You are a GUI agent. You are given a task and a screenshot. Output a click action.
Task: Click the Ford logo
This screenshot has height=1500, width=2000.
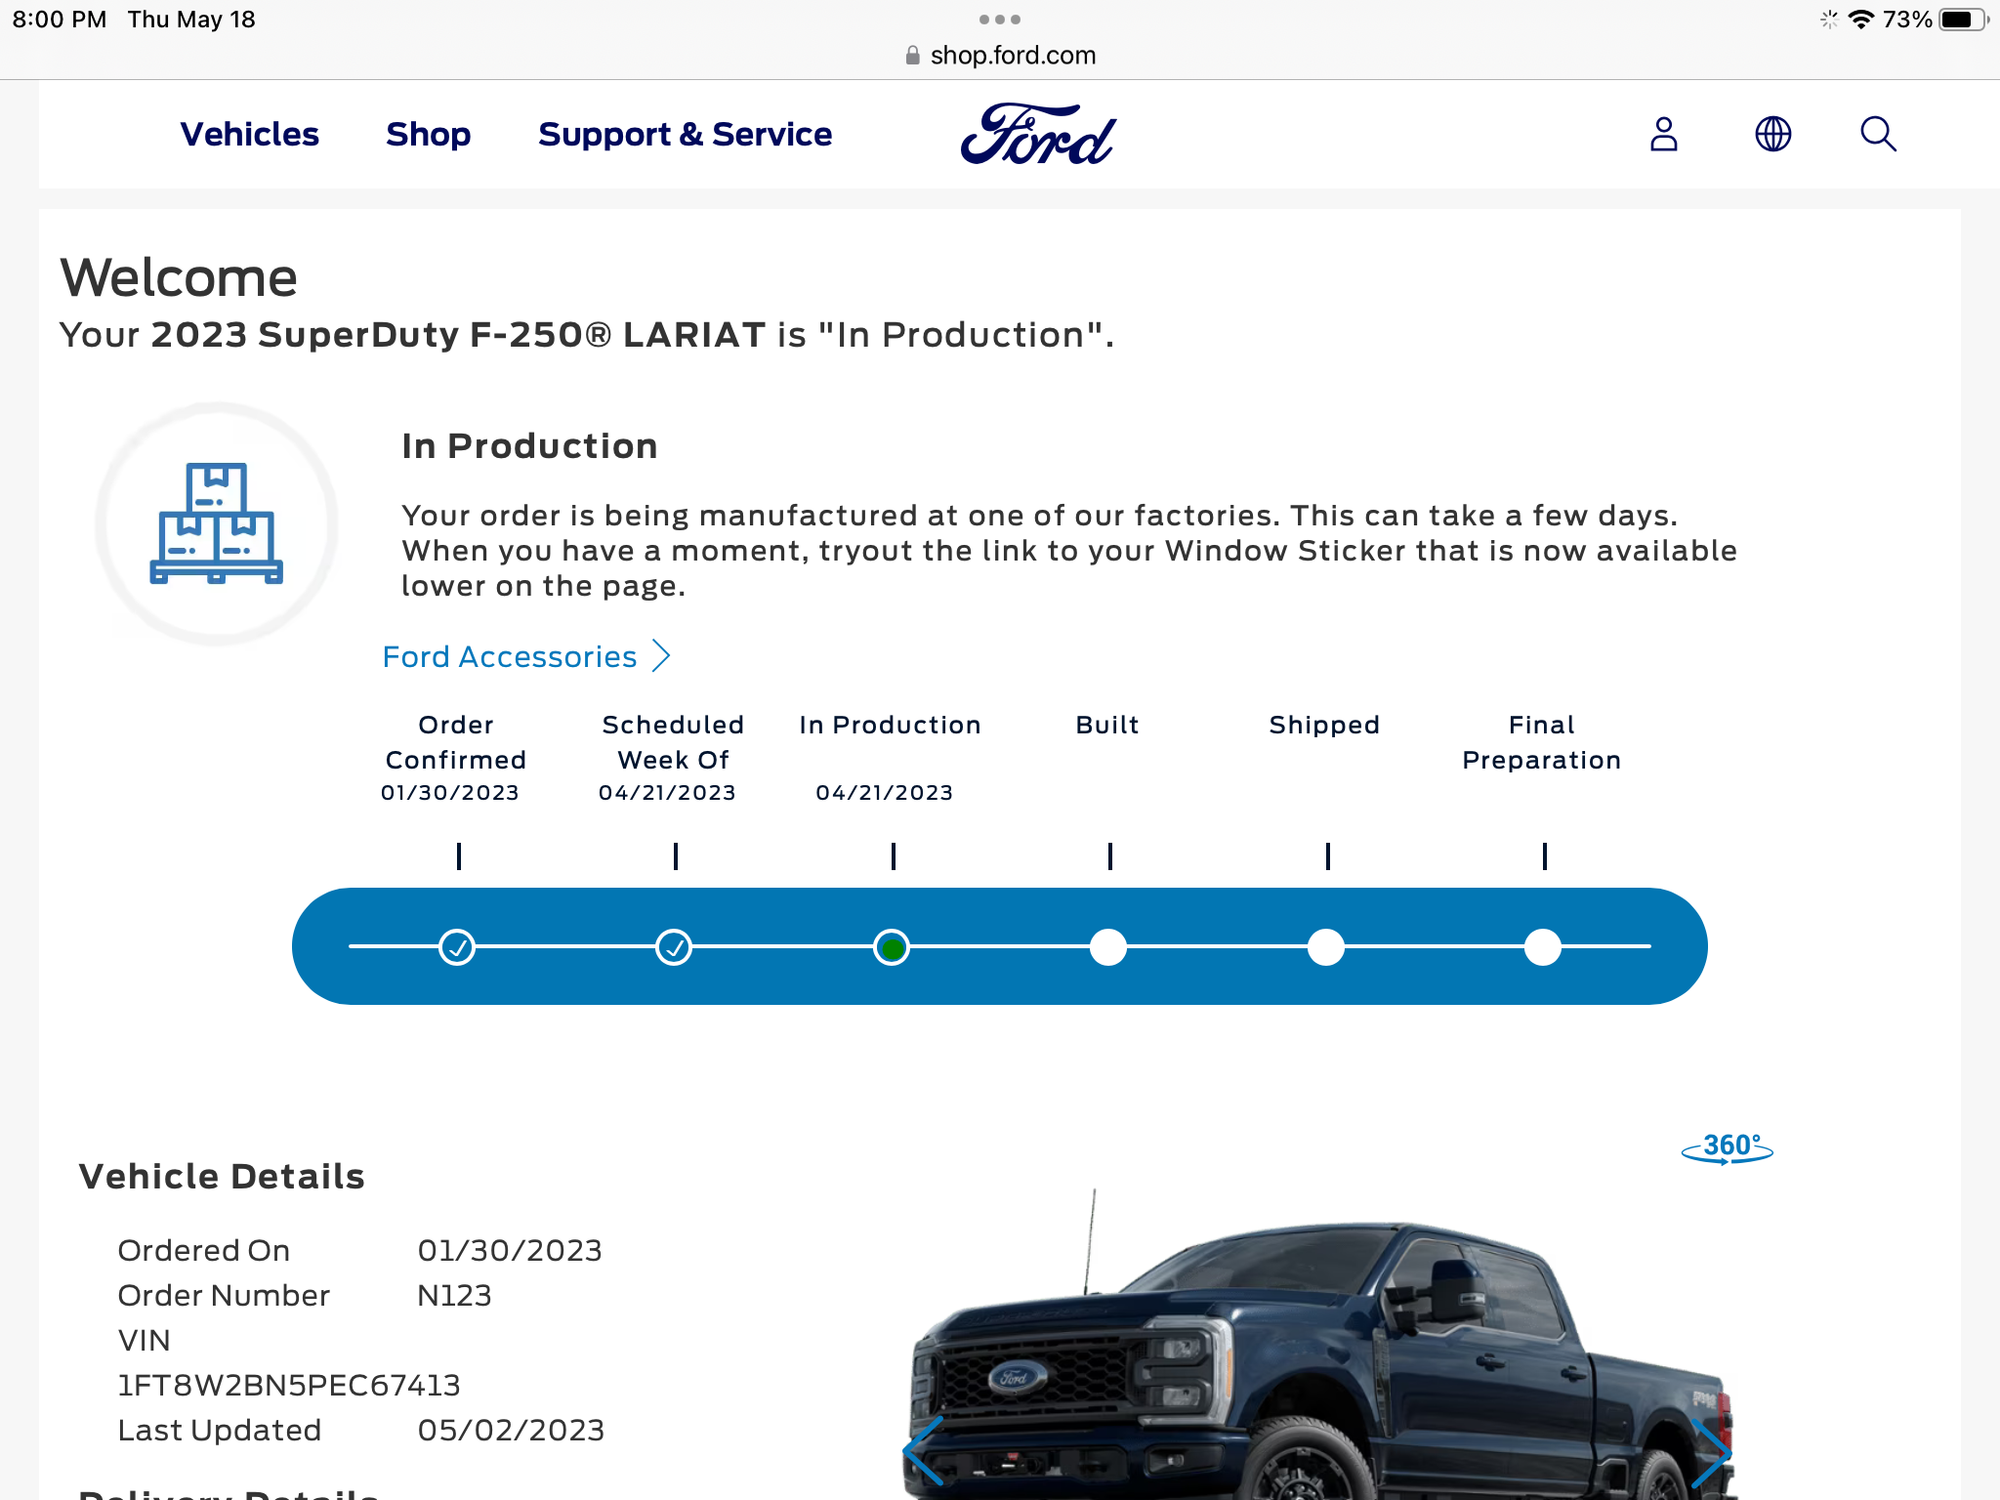[1038, 134]
